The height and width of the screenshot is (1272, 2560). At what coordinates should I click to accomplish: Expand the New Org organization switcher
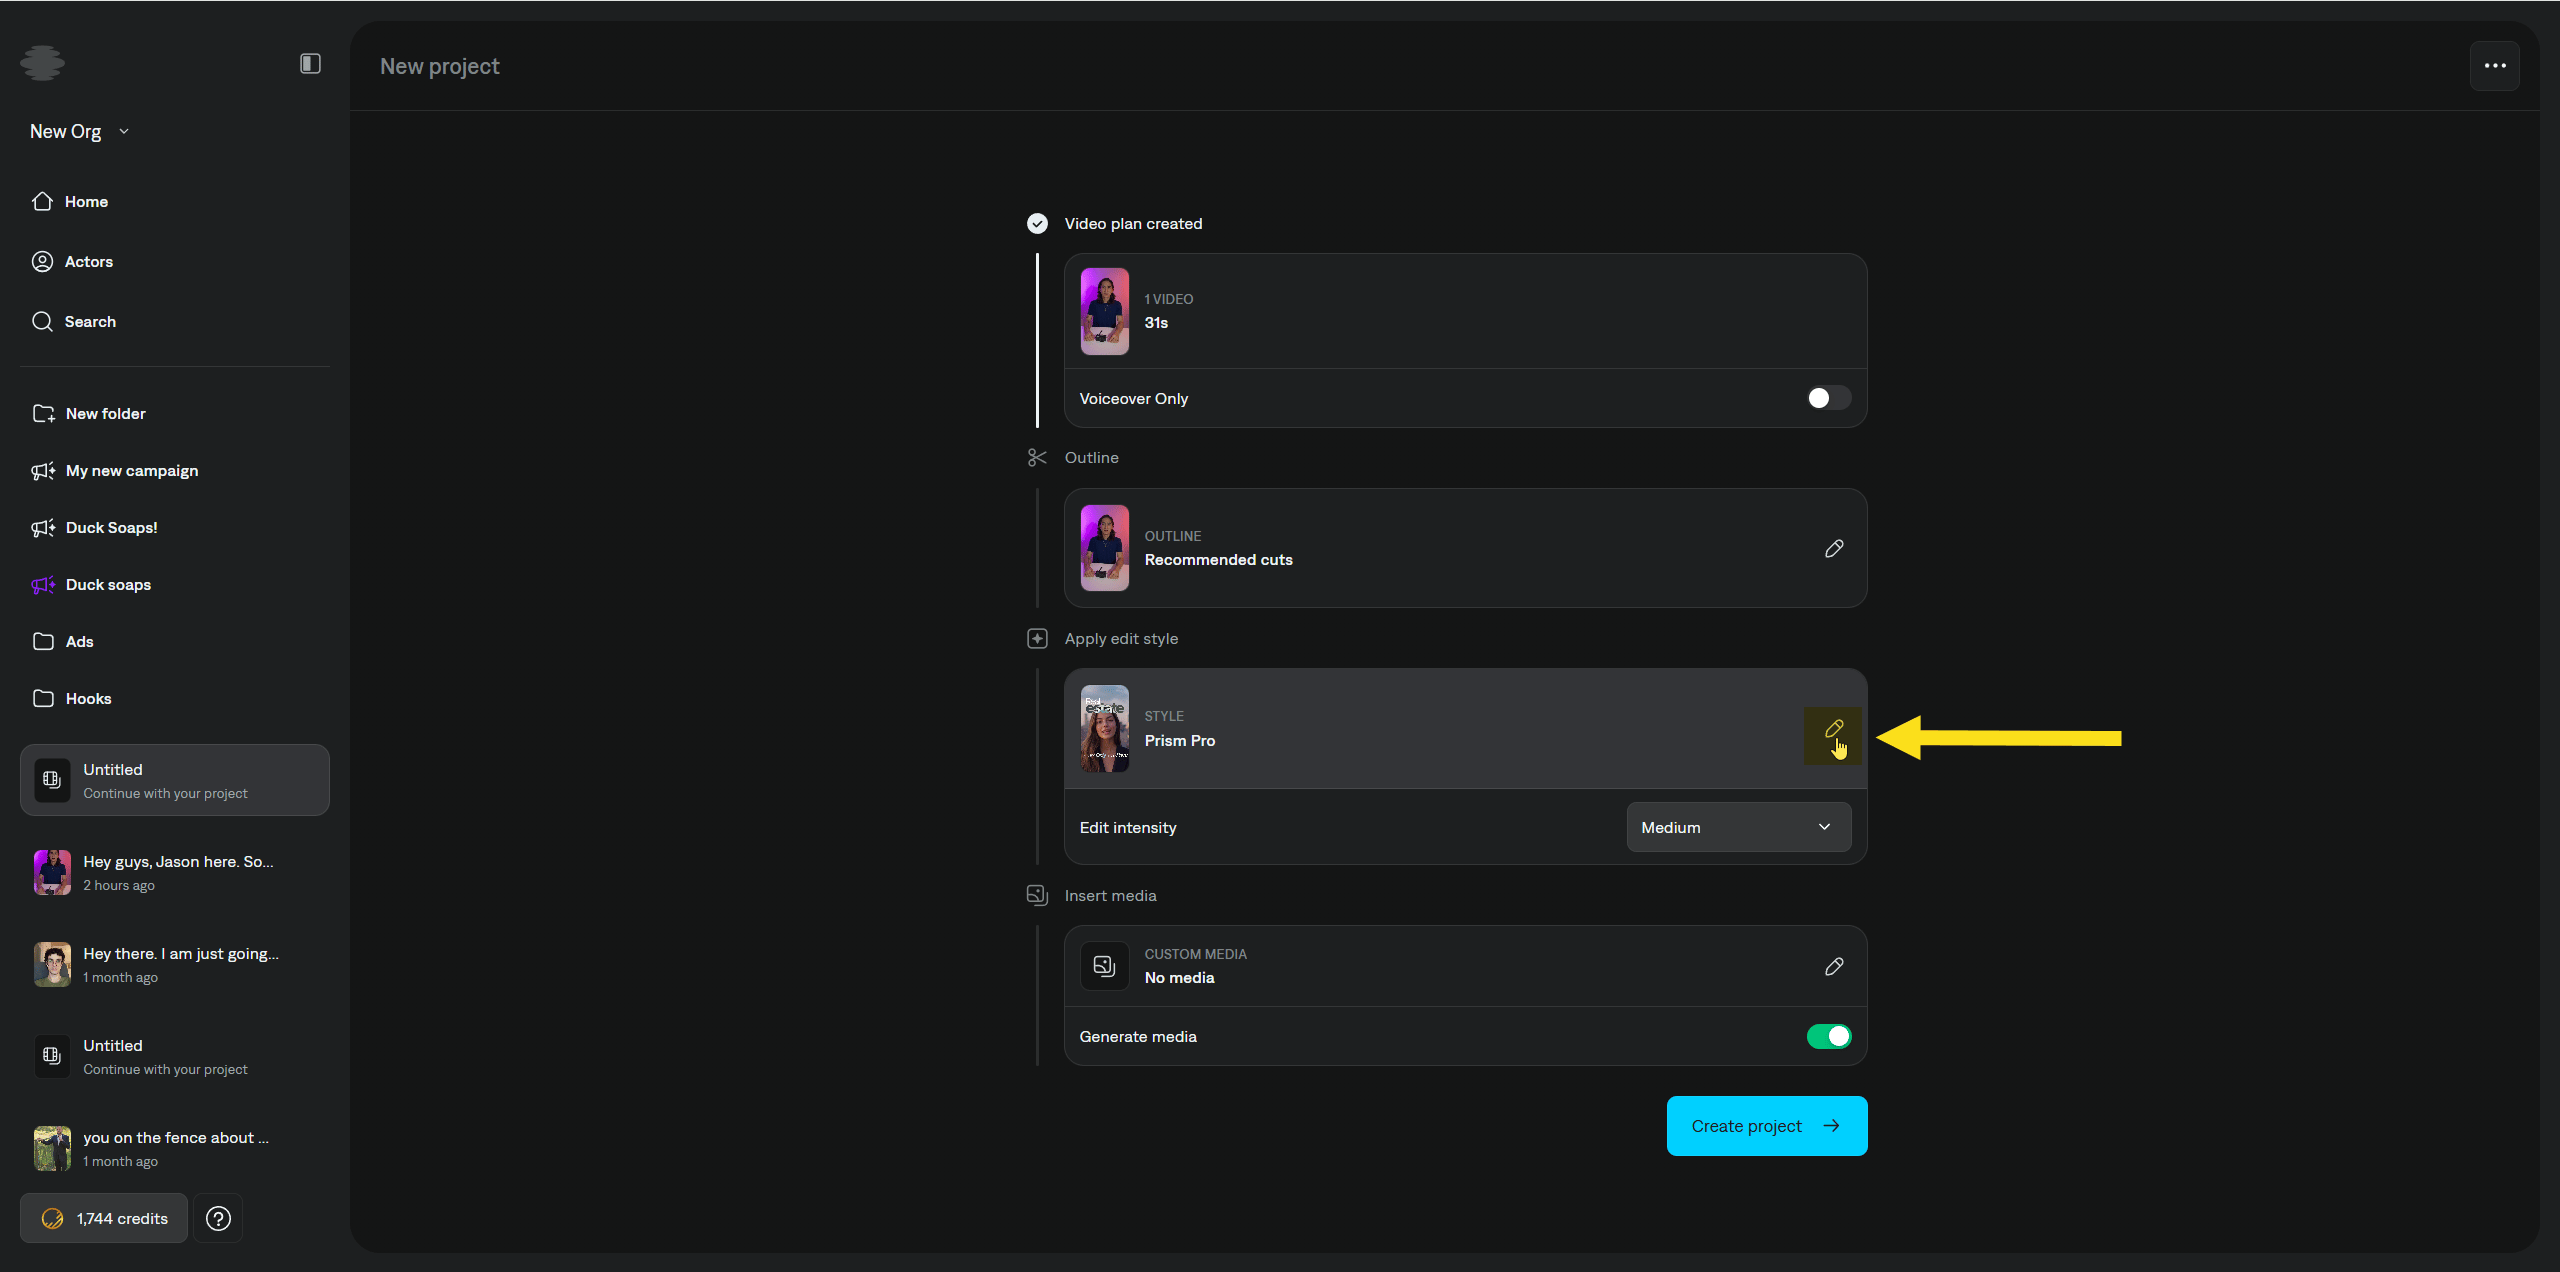[80, 132]
